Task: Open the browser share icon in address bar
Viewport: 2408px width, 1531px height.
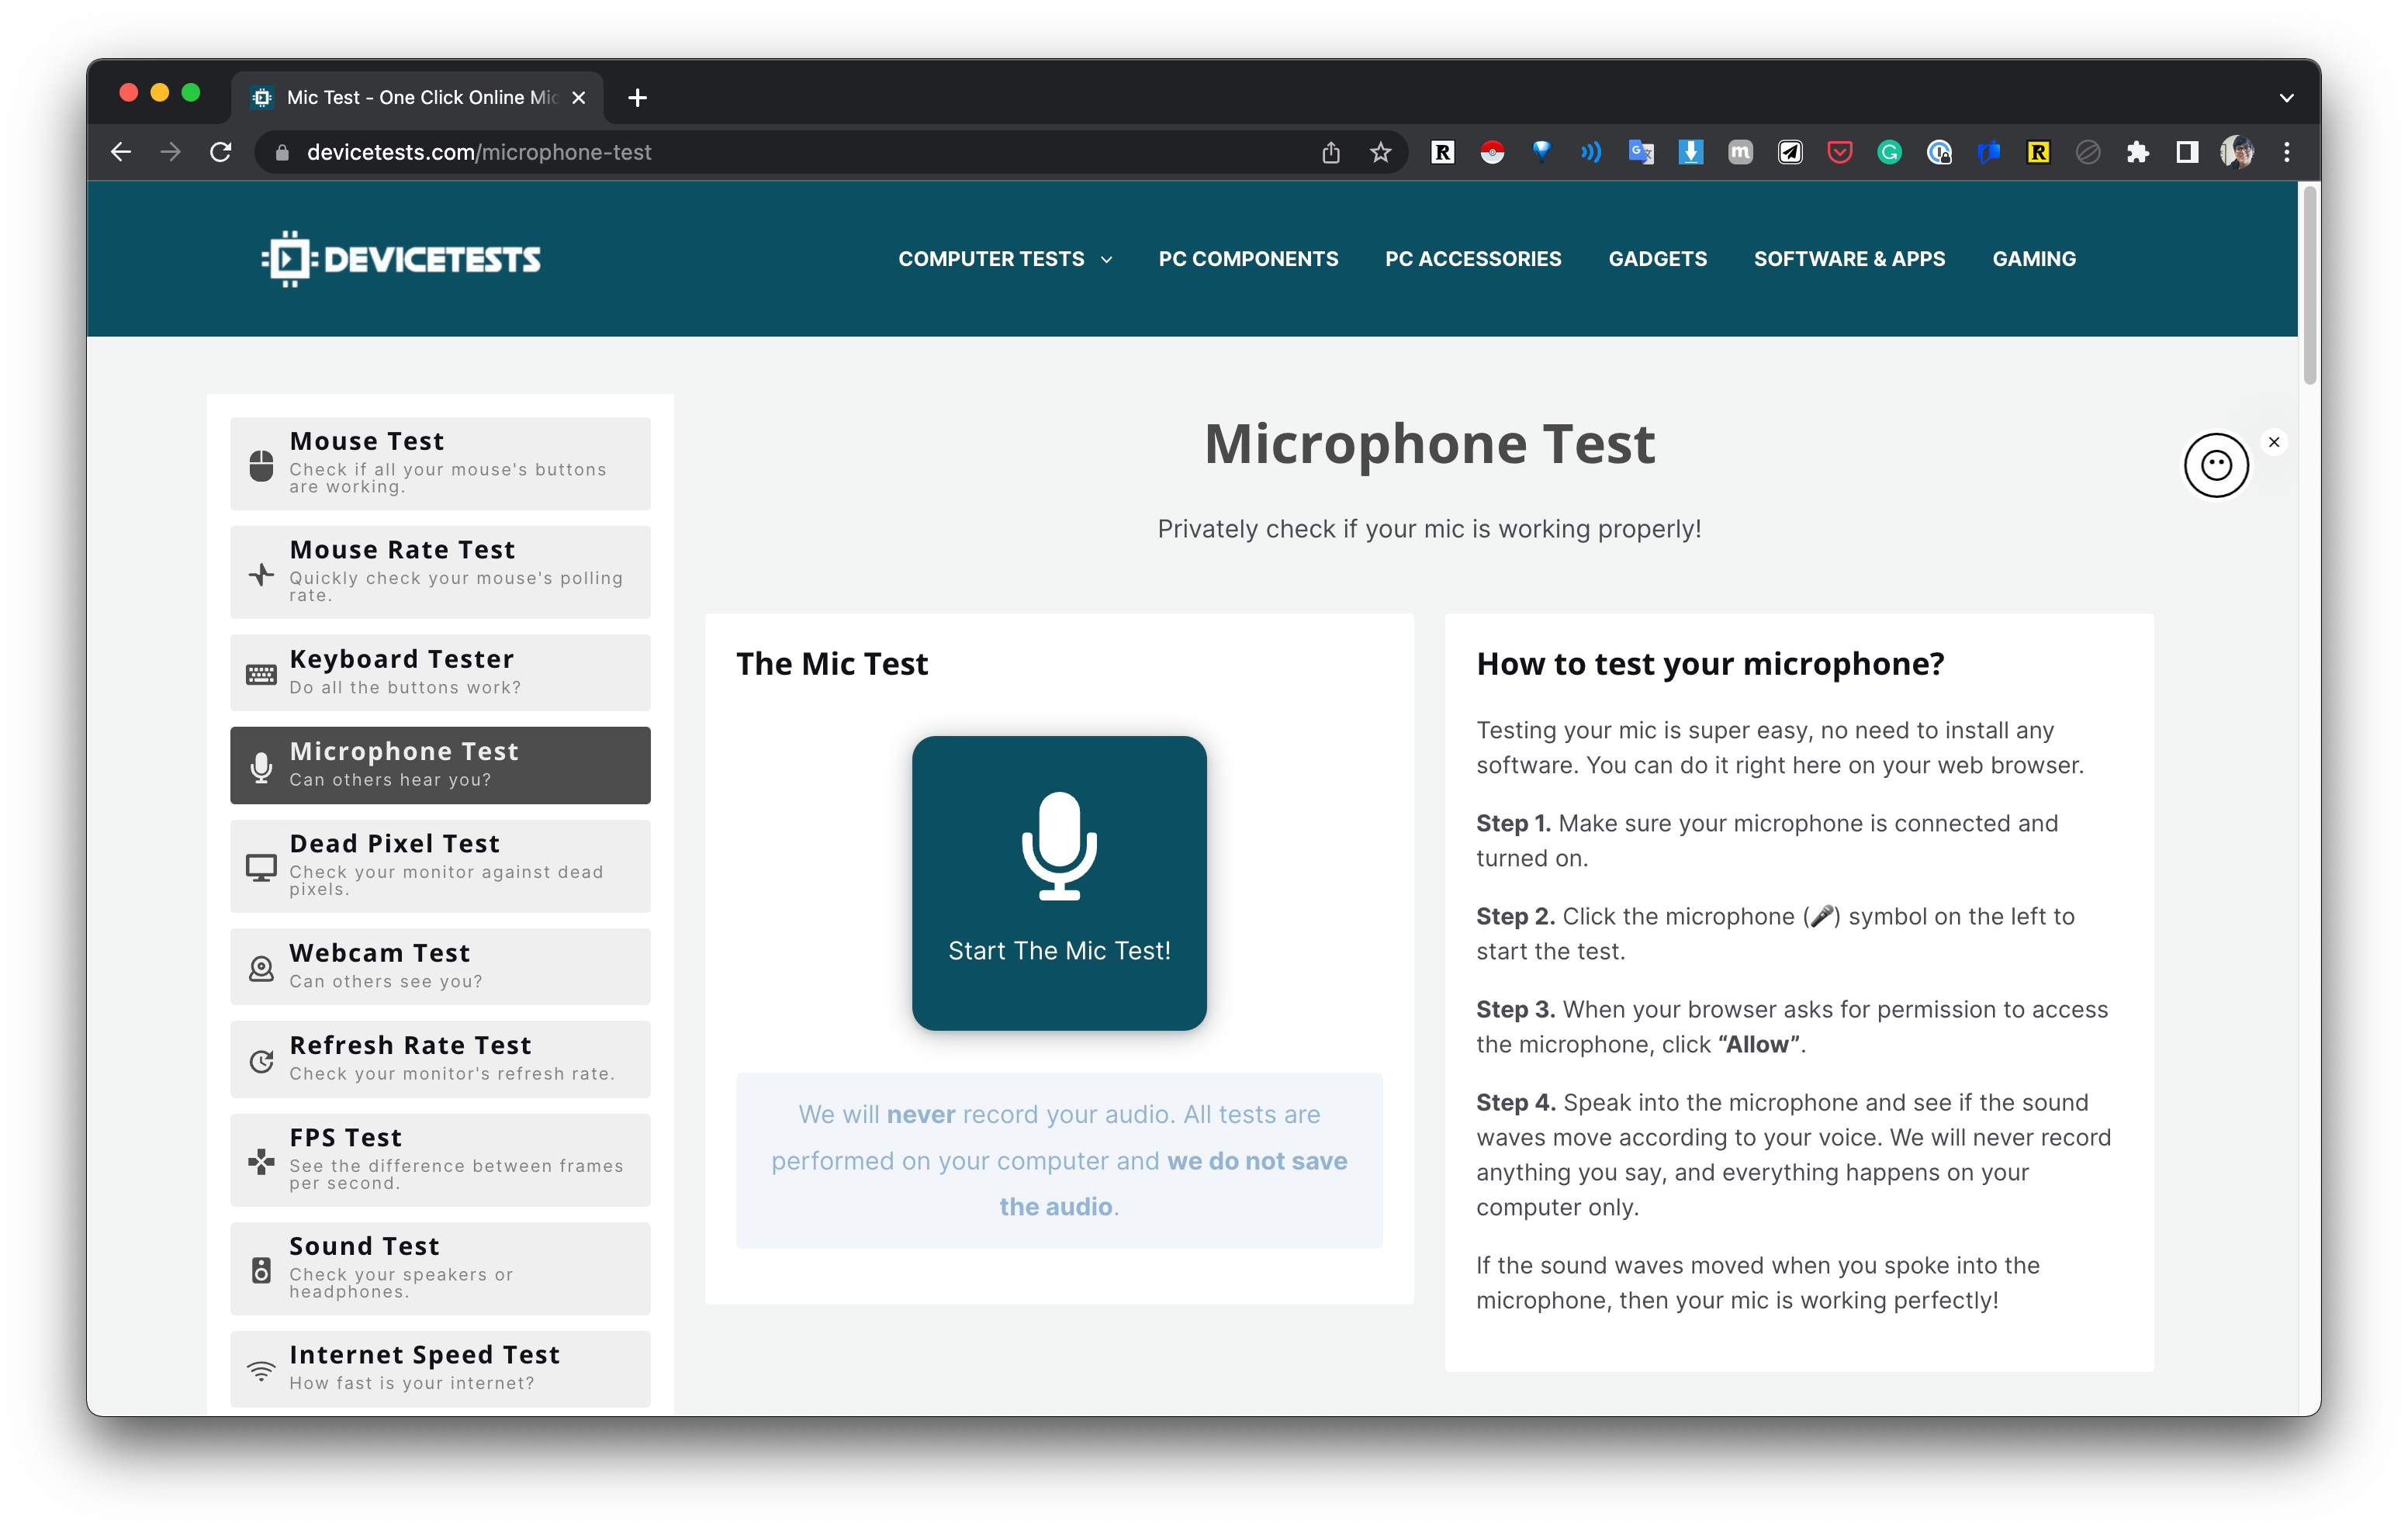Action: click(x=1330, y=152)
